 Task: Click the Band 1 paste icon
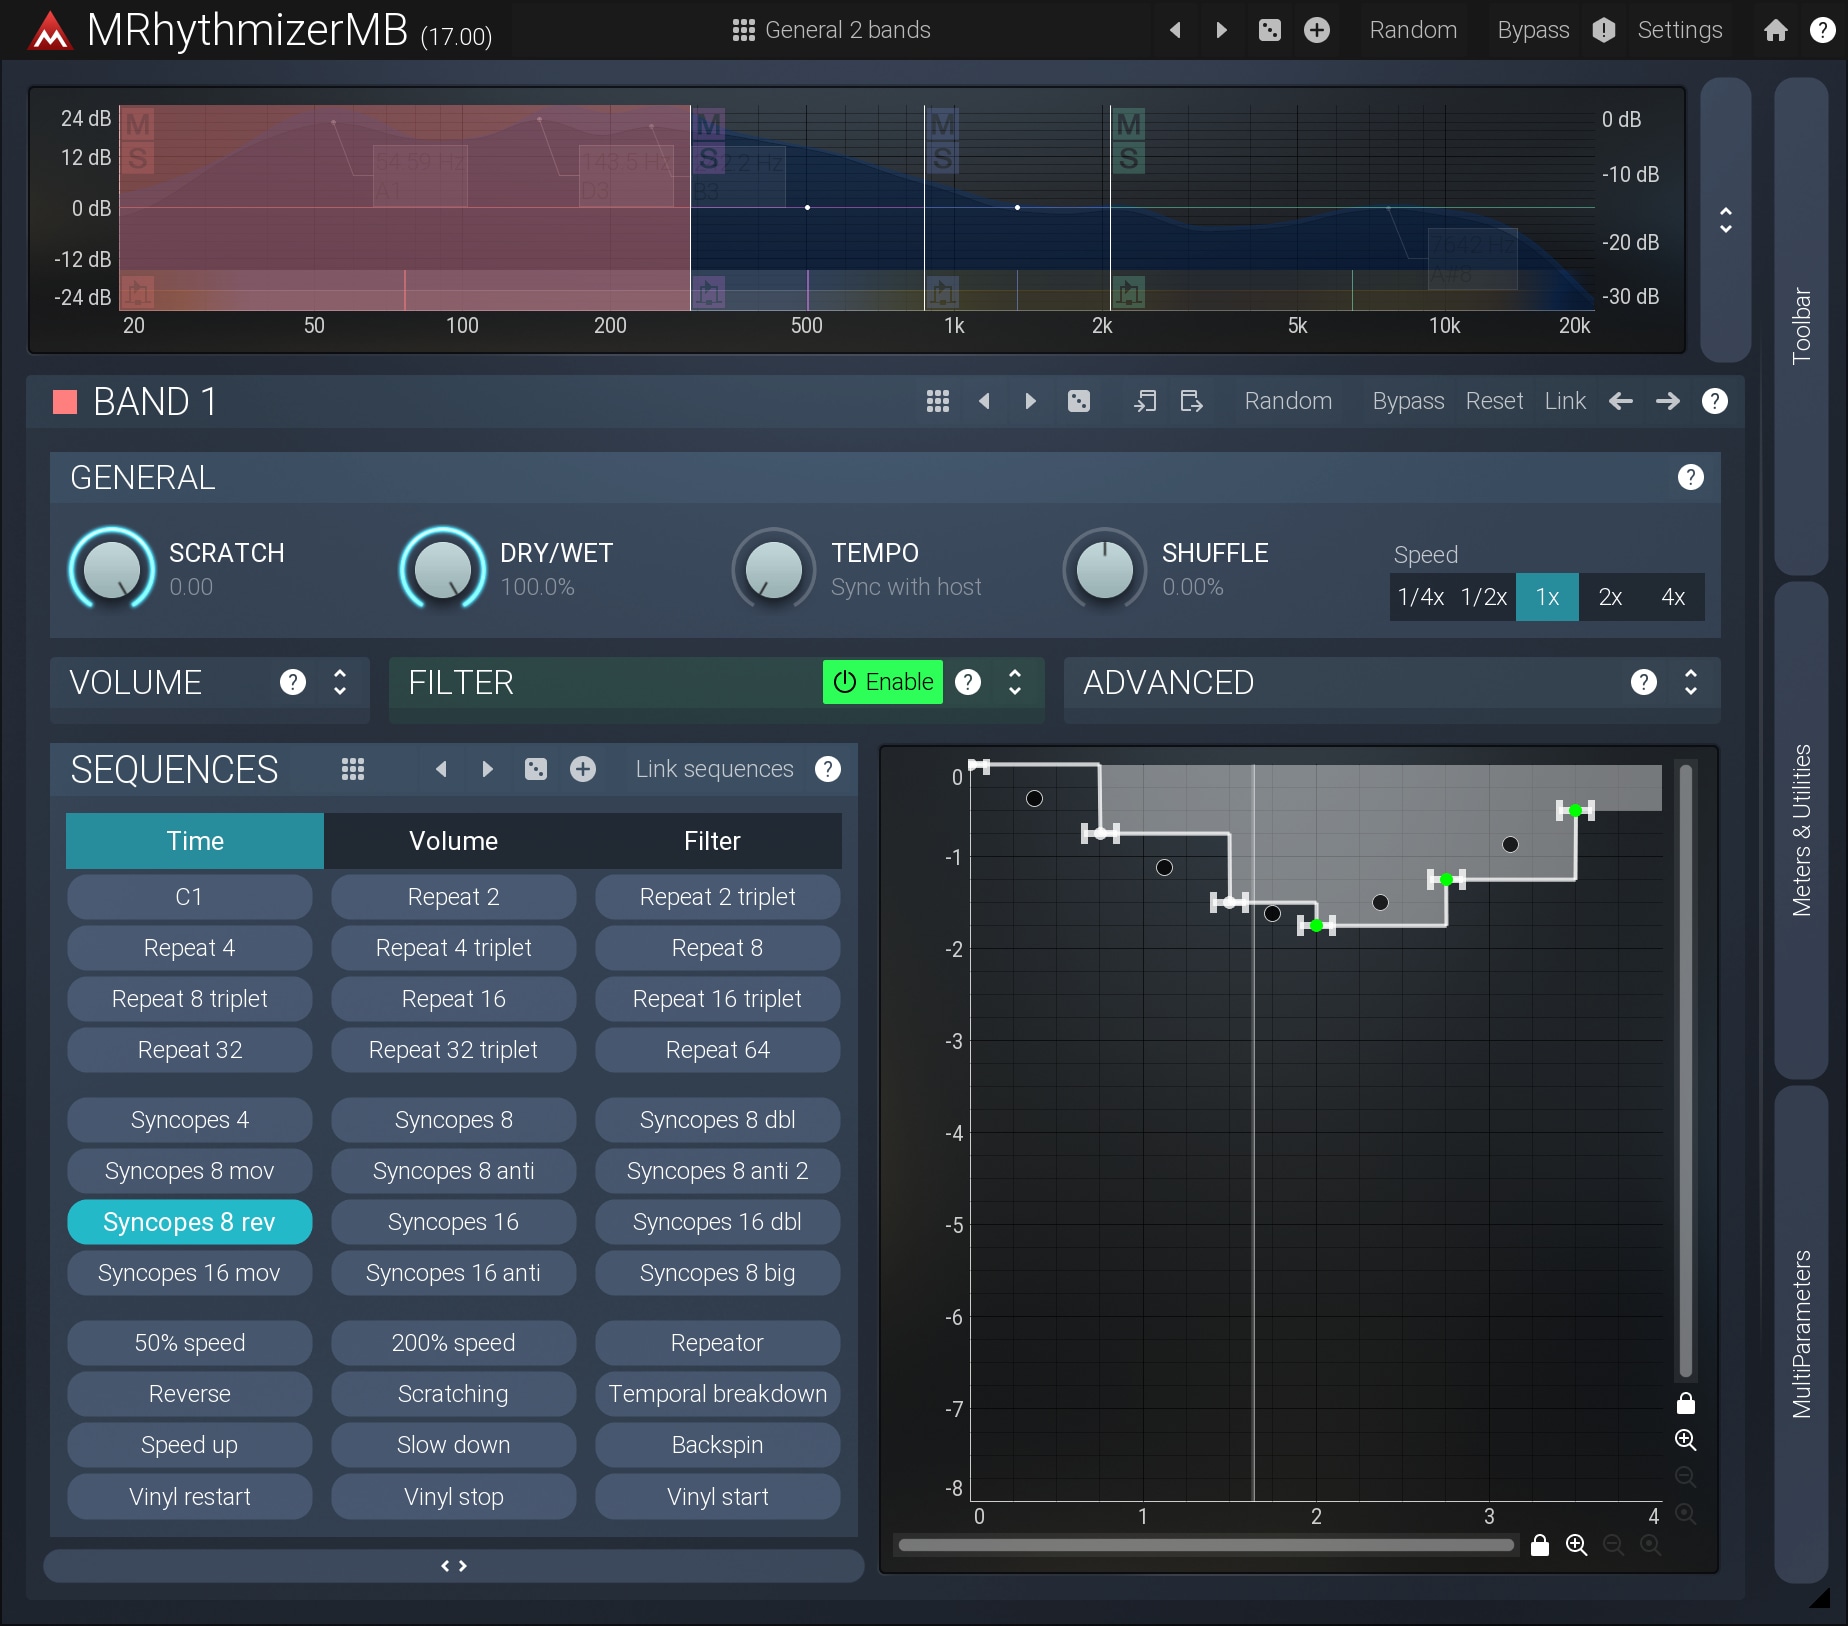tap(1191, 401)
